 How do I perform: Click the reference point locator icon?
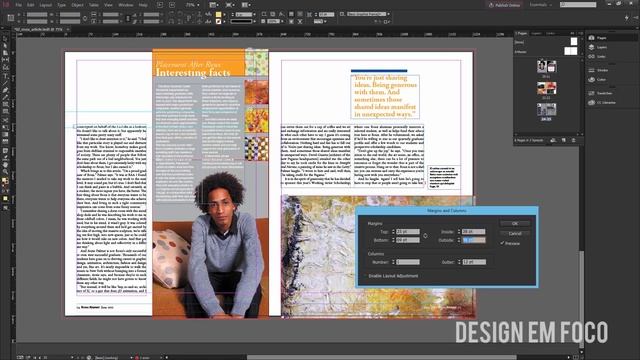pos(11,18)
